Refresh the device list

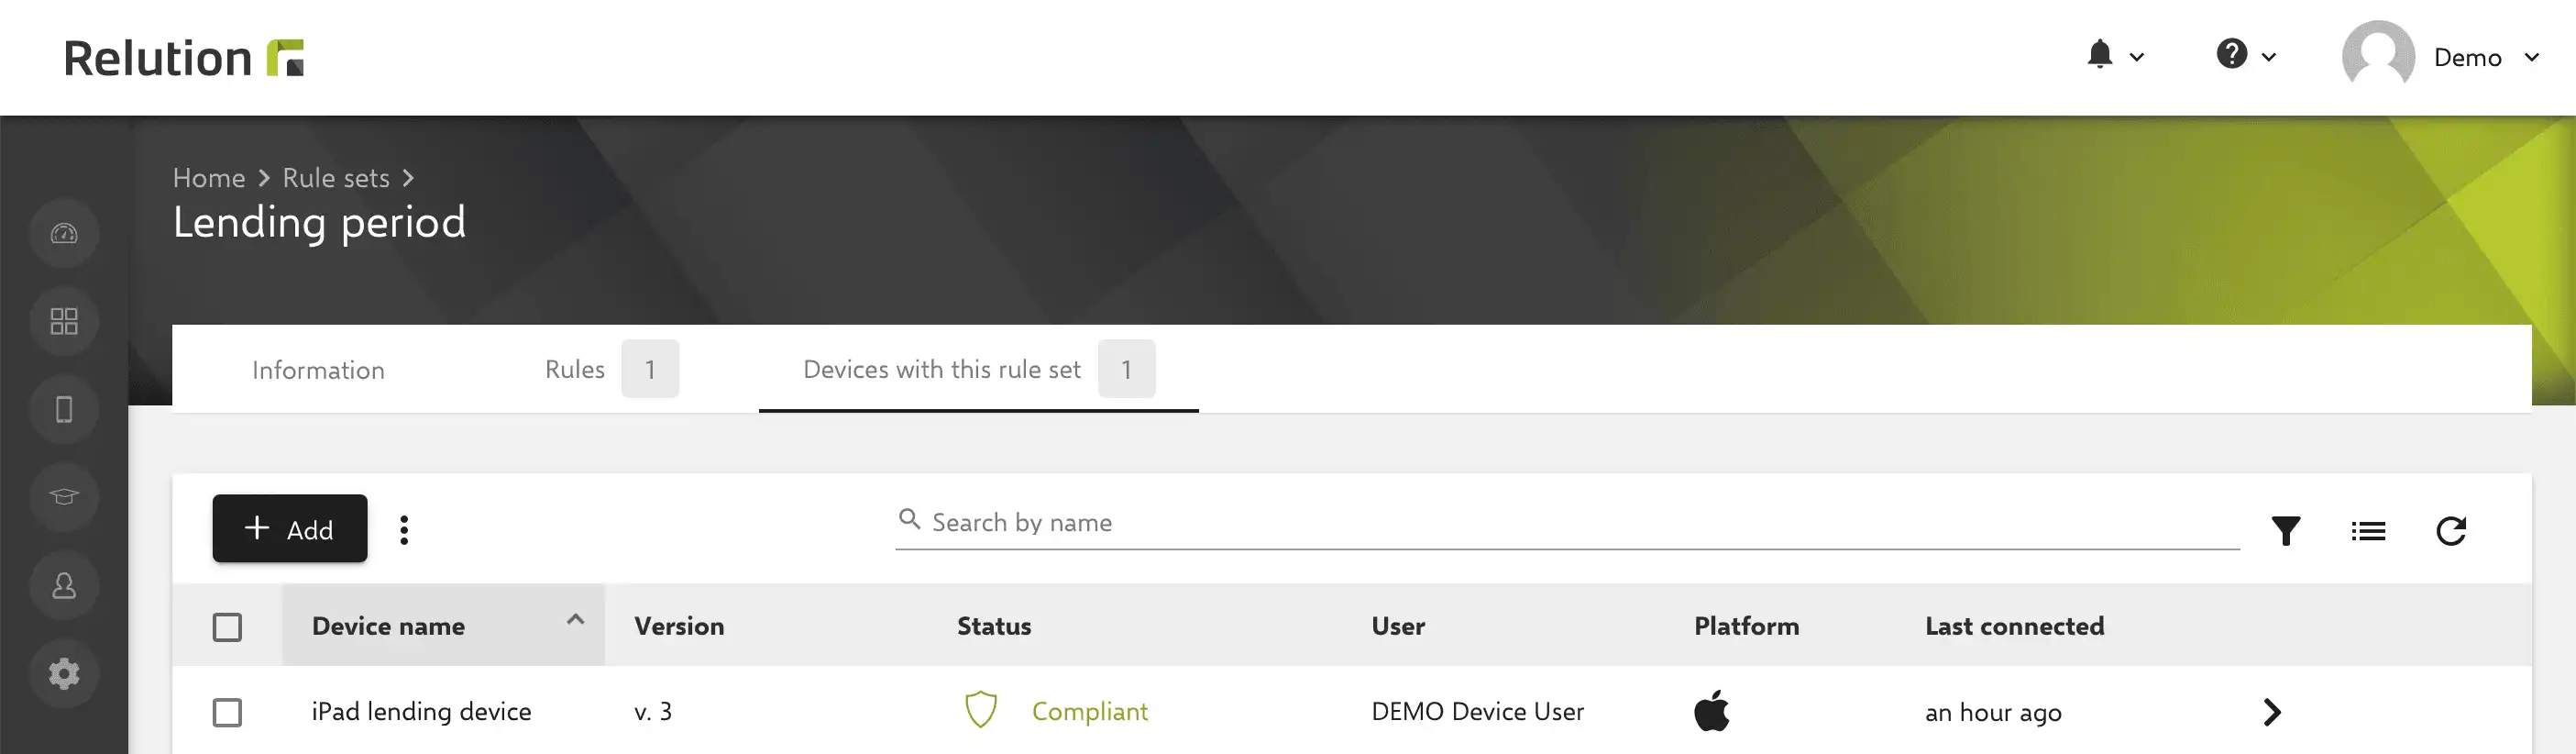[x=2451, y=530]
